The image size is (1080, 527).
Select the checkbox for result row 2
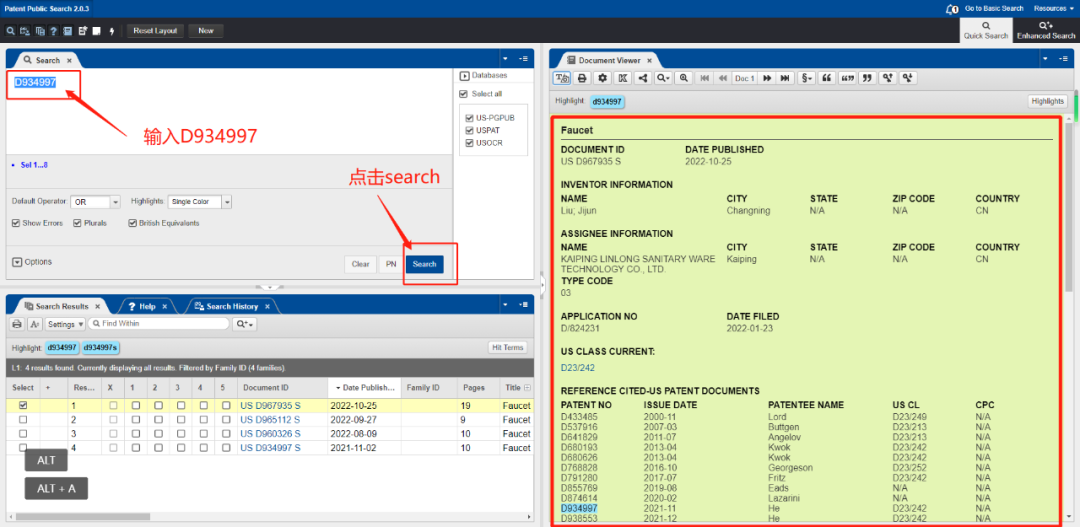tap(23, 420)
